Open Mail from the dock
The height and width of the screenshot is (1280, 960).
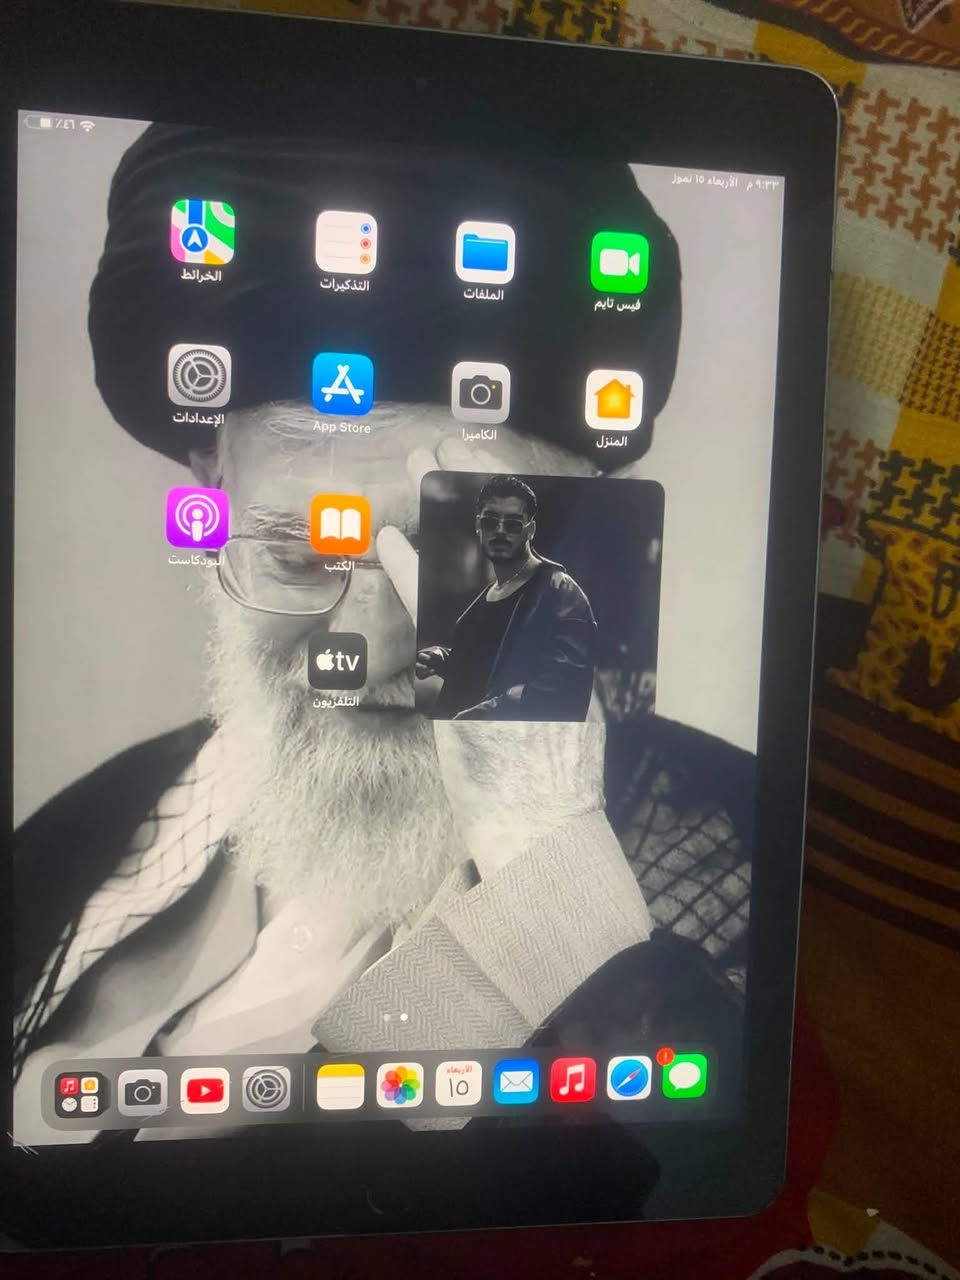516,1082
